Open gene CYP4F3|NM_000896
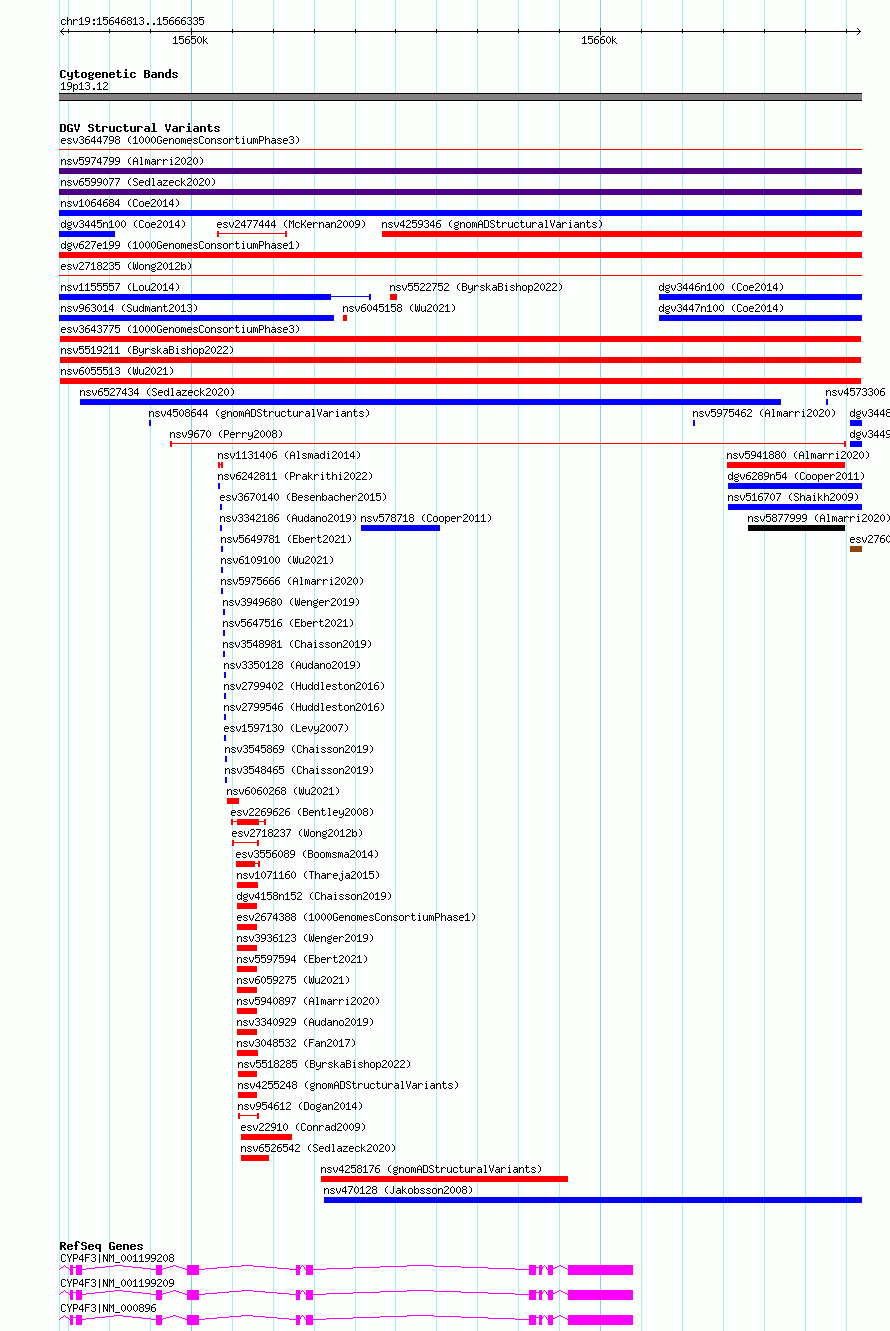Viewport: 890px width, 1331px height. click(x=346, y=1319)
